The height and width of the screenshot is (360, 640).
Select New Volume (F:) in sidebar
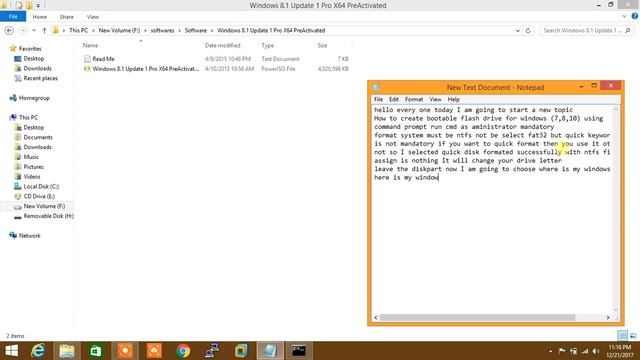[44, 206]
